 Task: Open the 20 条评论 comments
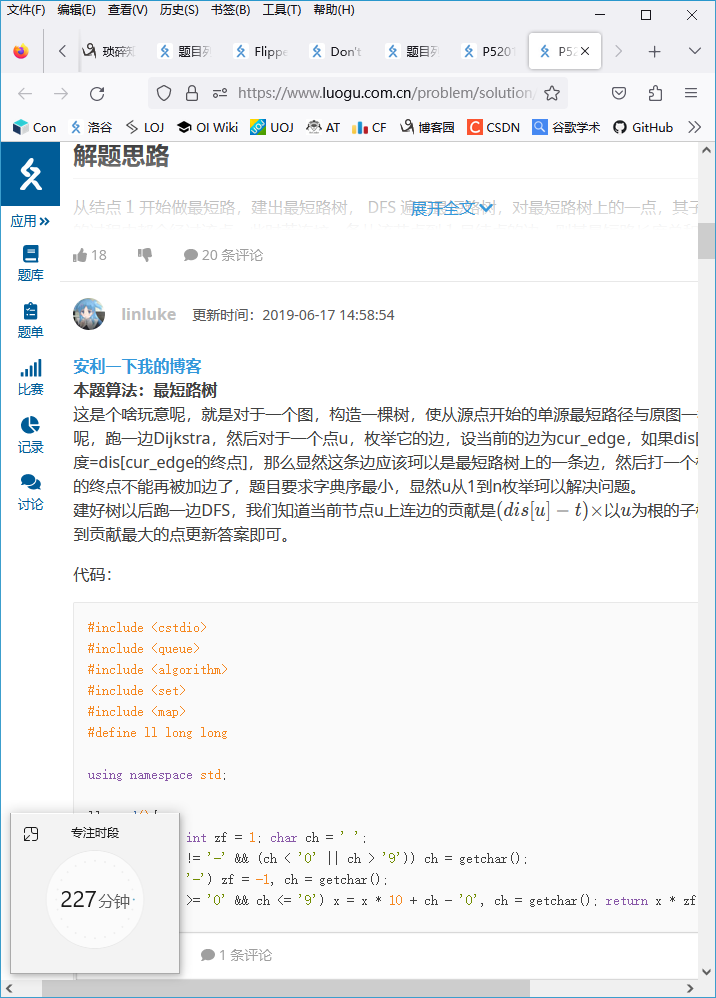pyautogui.click(x=223, y=255)
